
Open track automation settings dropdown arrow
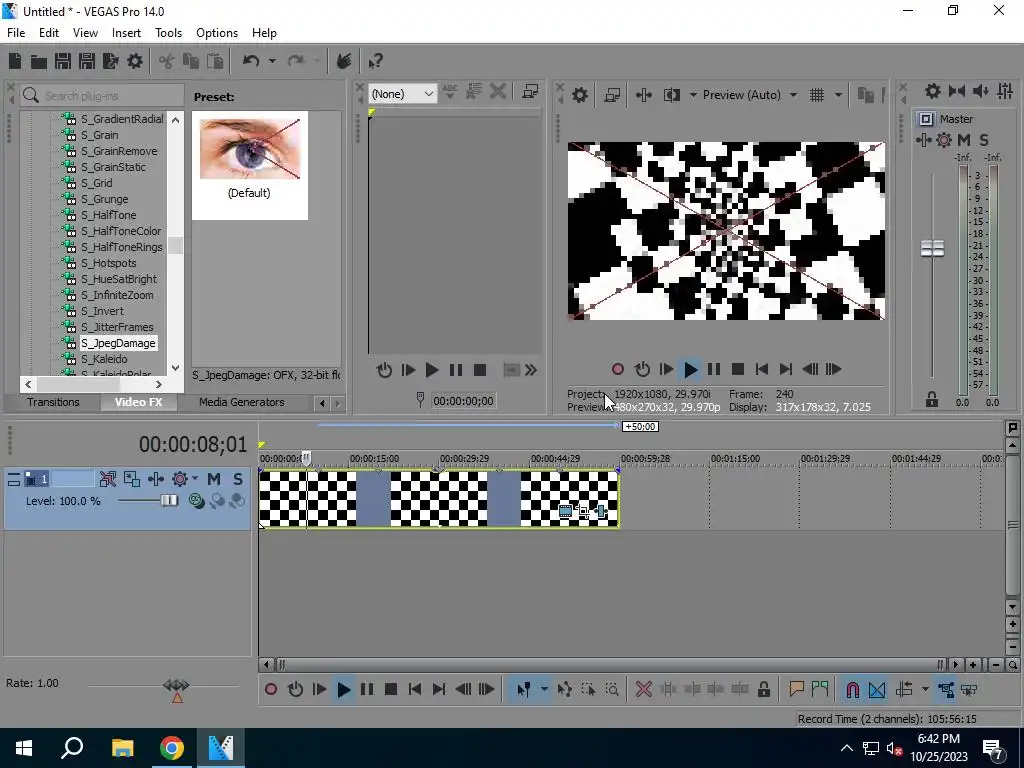pyautogui.click(x=195, y=479)
